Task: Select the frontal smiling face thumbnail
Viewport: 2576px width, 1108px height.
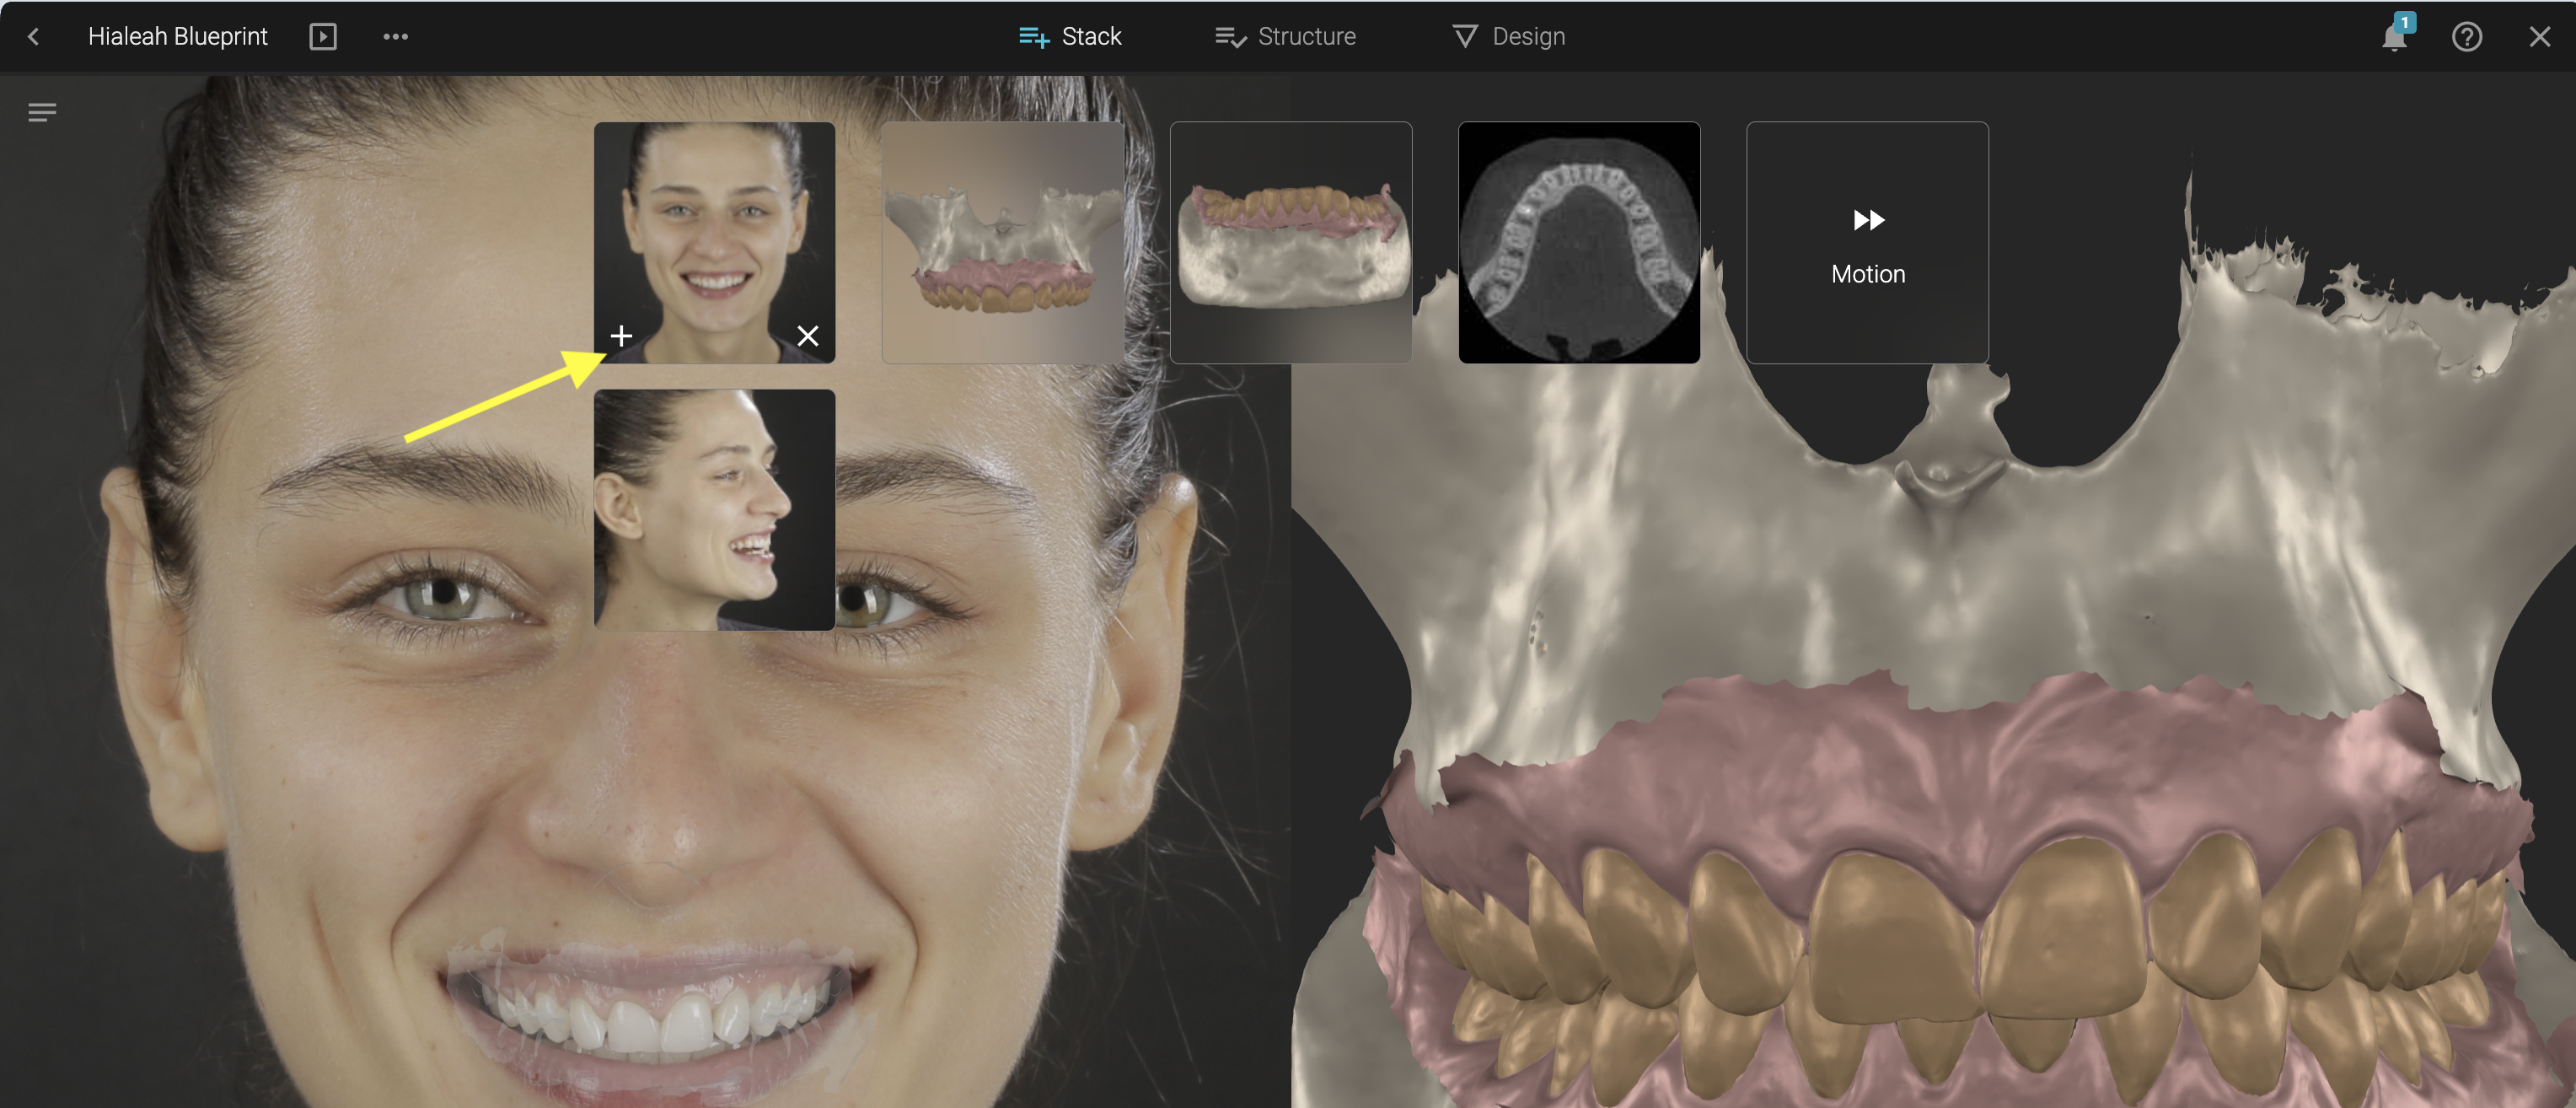Action: [714, 230]
